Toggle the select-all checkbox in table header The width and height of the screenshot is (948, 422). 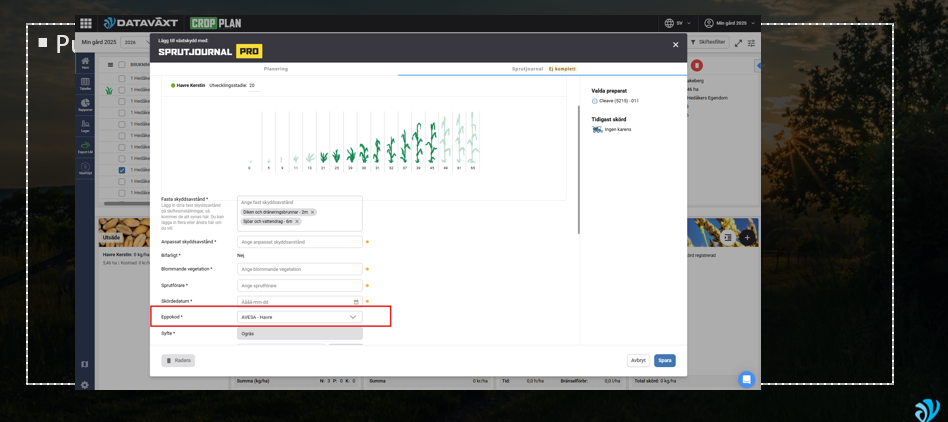click(x=122, y=65)
